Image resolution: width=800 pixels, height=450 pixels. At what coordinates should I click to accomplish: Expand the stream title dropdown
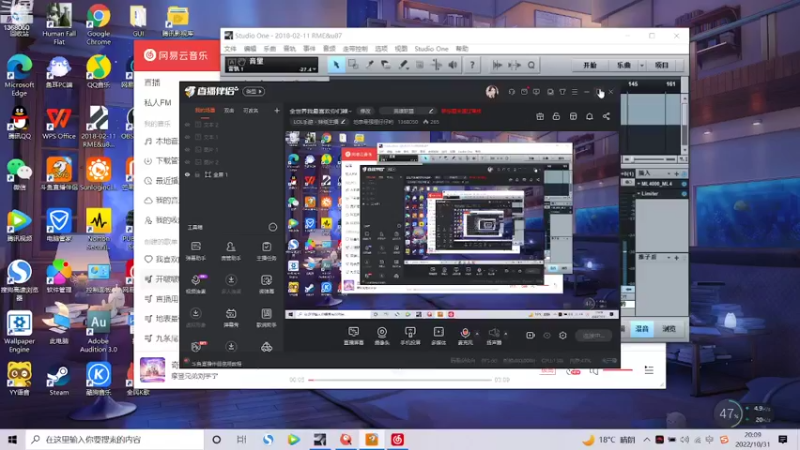click(351, 111)
